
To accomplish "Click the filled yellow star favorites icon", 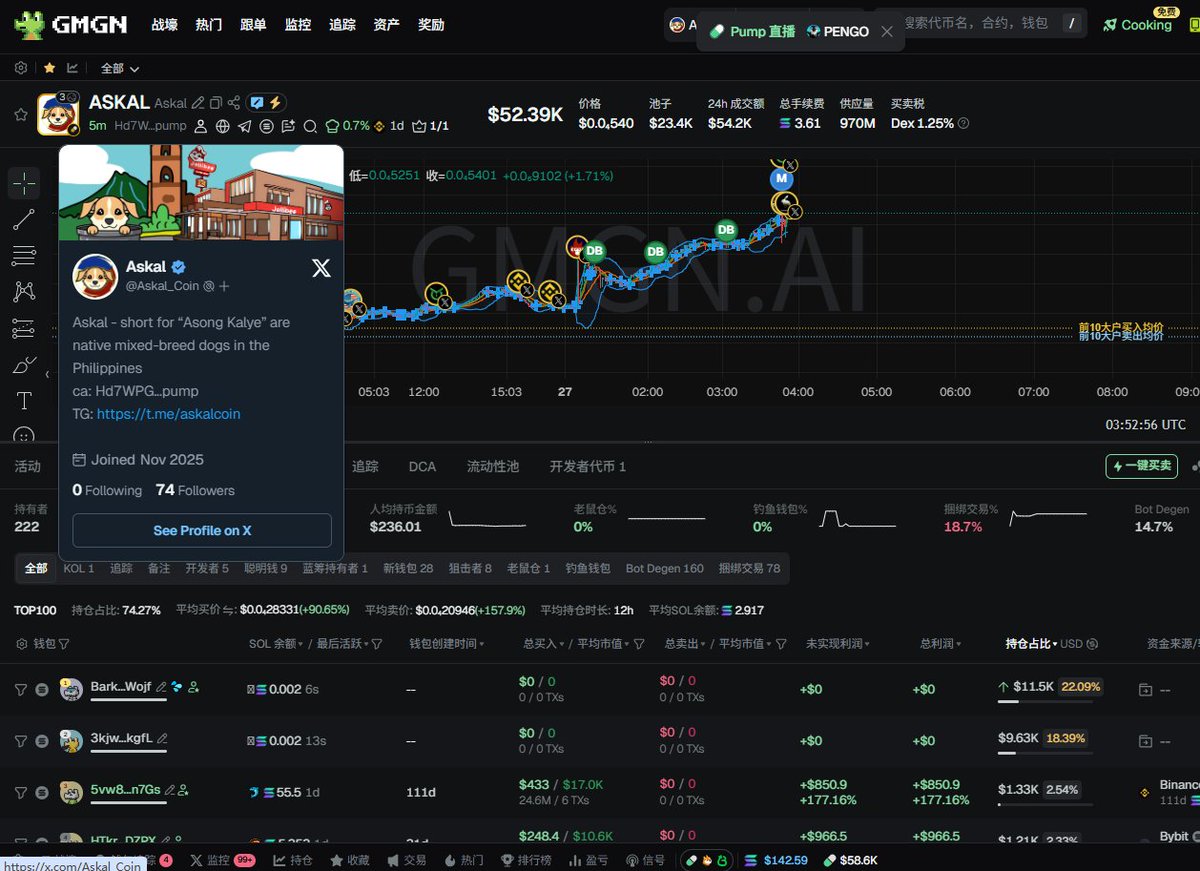I will (49, 68).
